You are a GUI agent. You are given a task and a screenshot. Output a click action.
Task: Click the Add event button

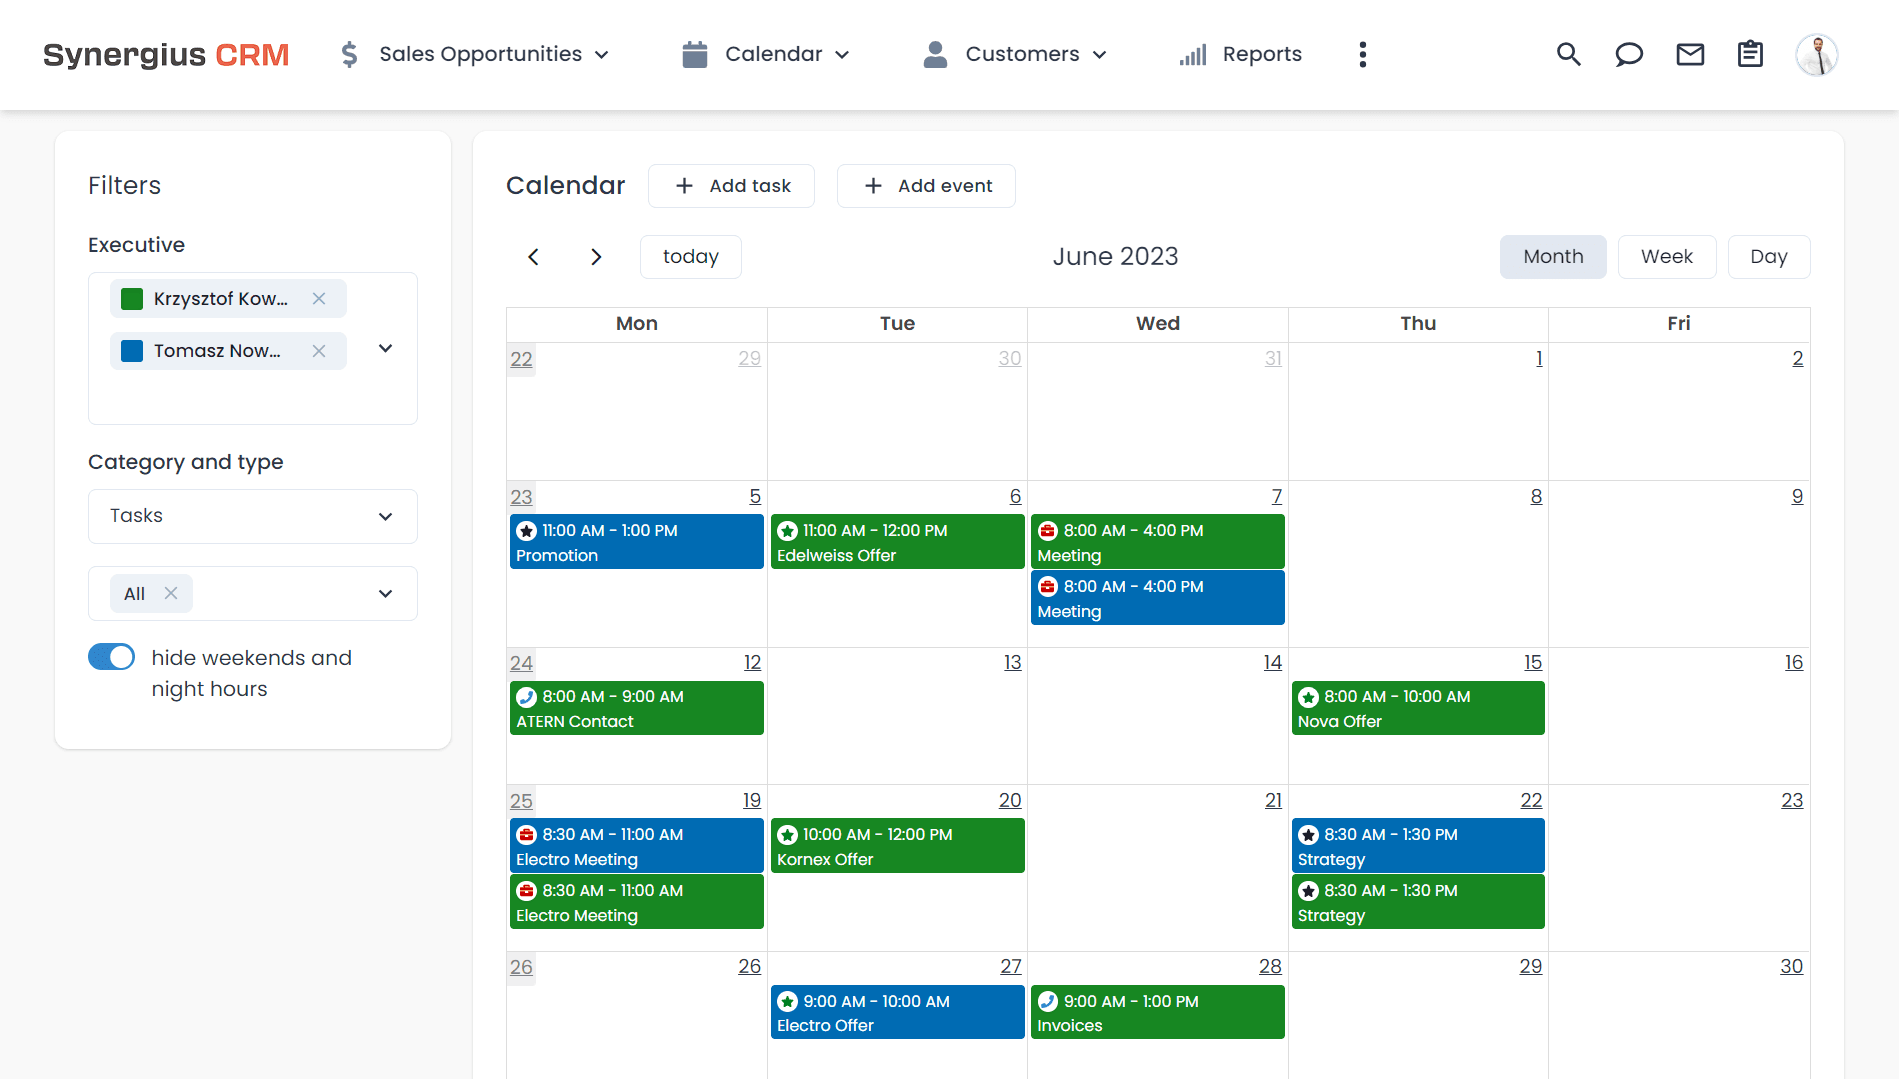click(926, 186)
